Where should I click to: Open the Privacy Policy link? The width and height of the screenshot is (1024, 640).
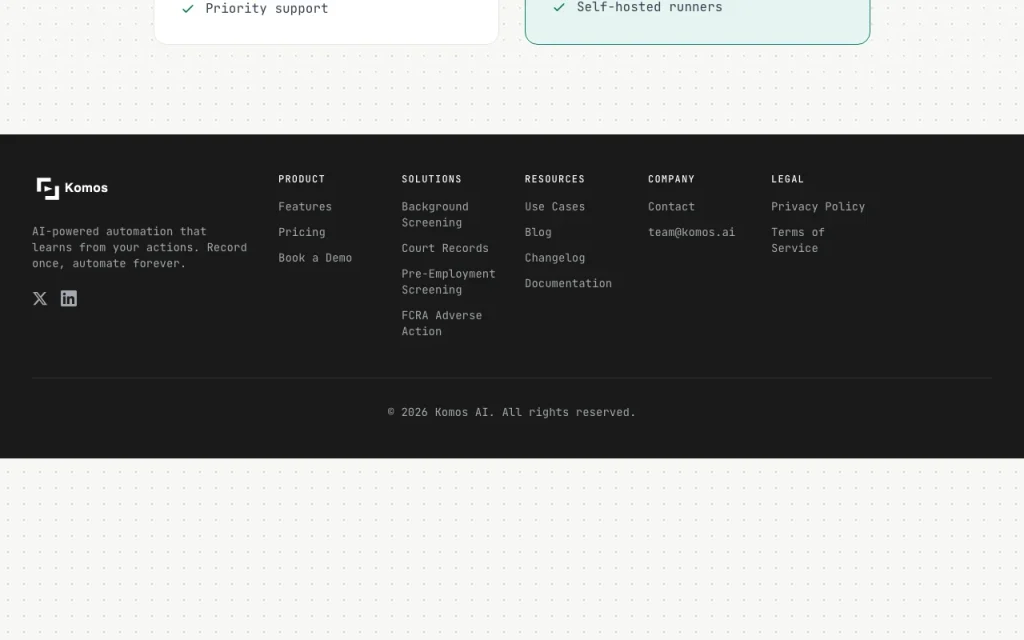click(818, 206)
